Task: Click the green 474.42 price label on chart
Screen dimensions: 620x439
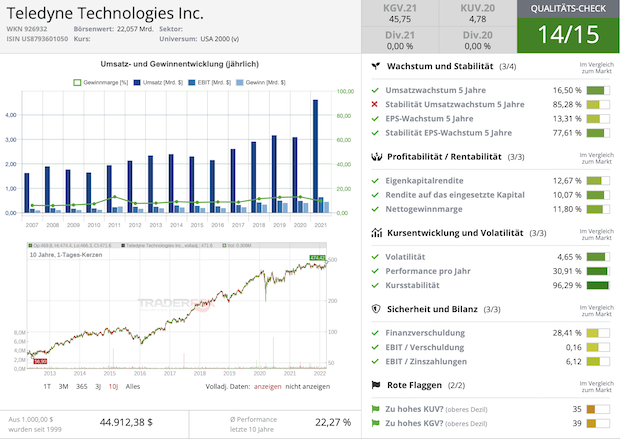Action: click(317, 258)
